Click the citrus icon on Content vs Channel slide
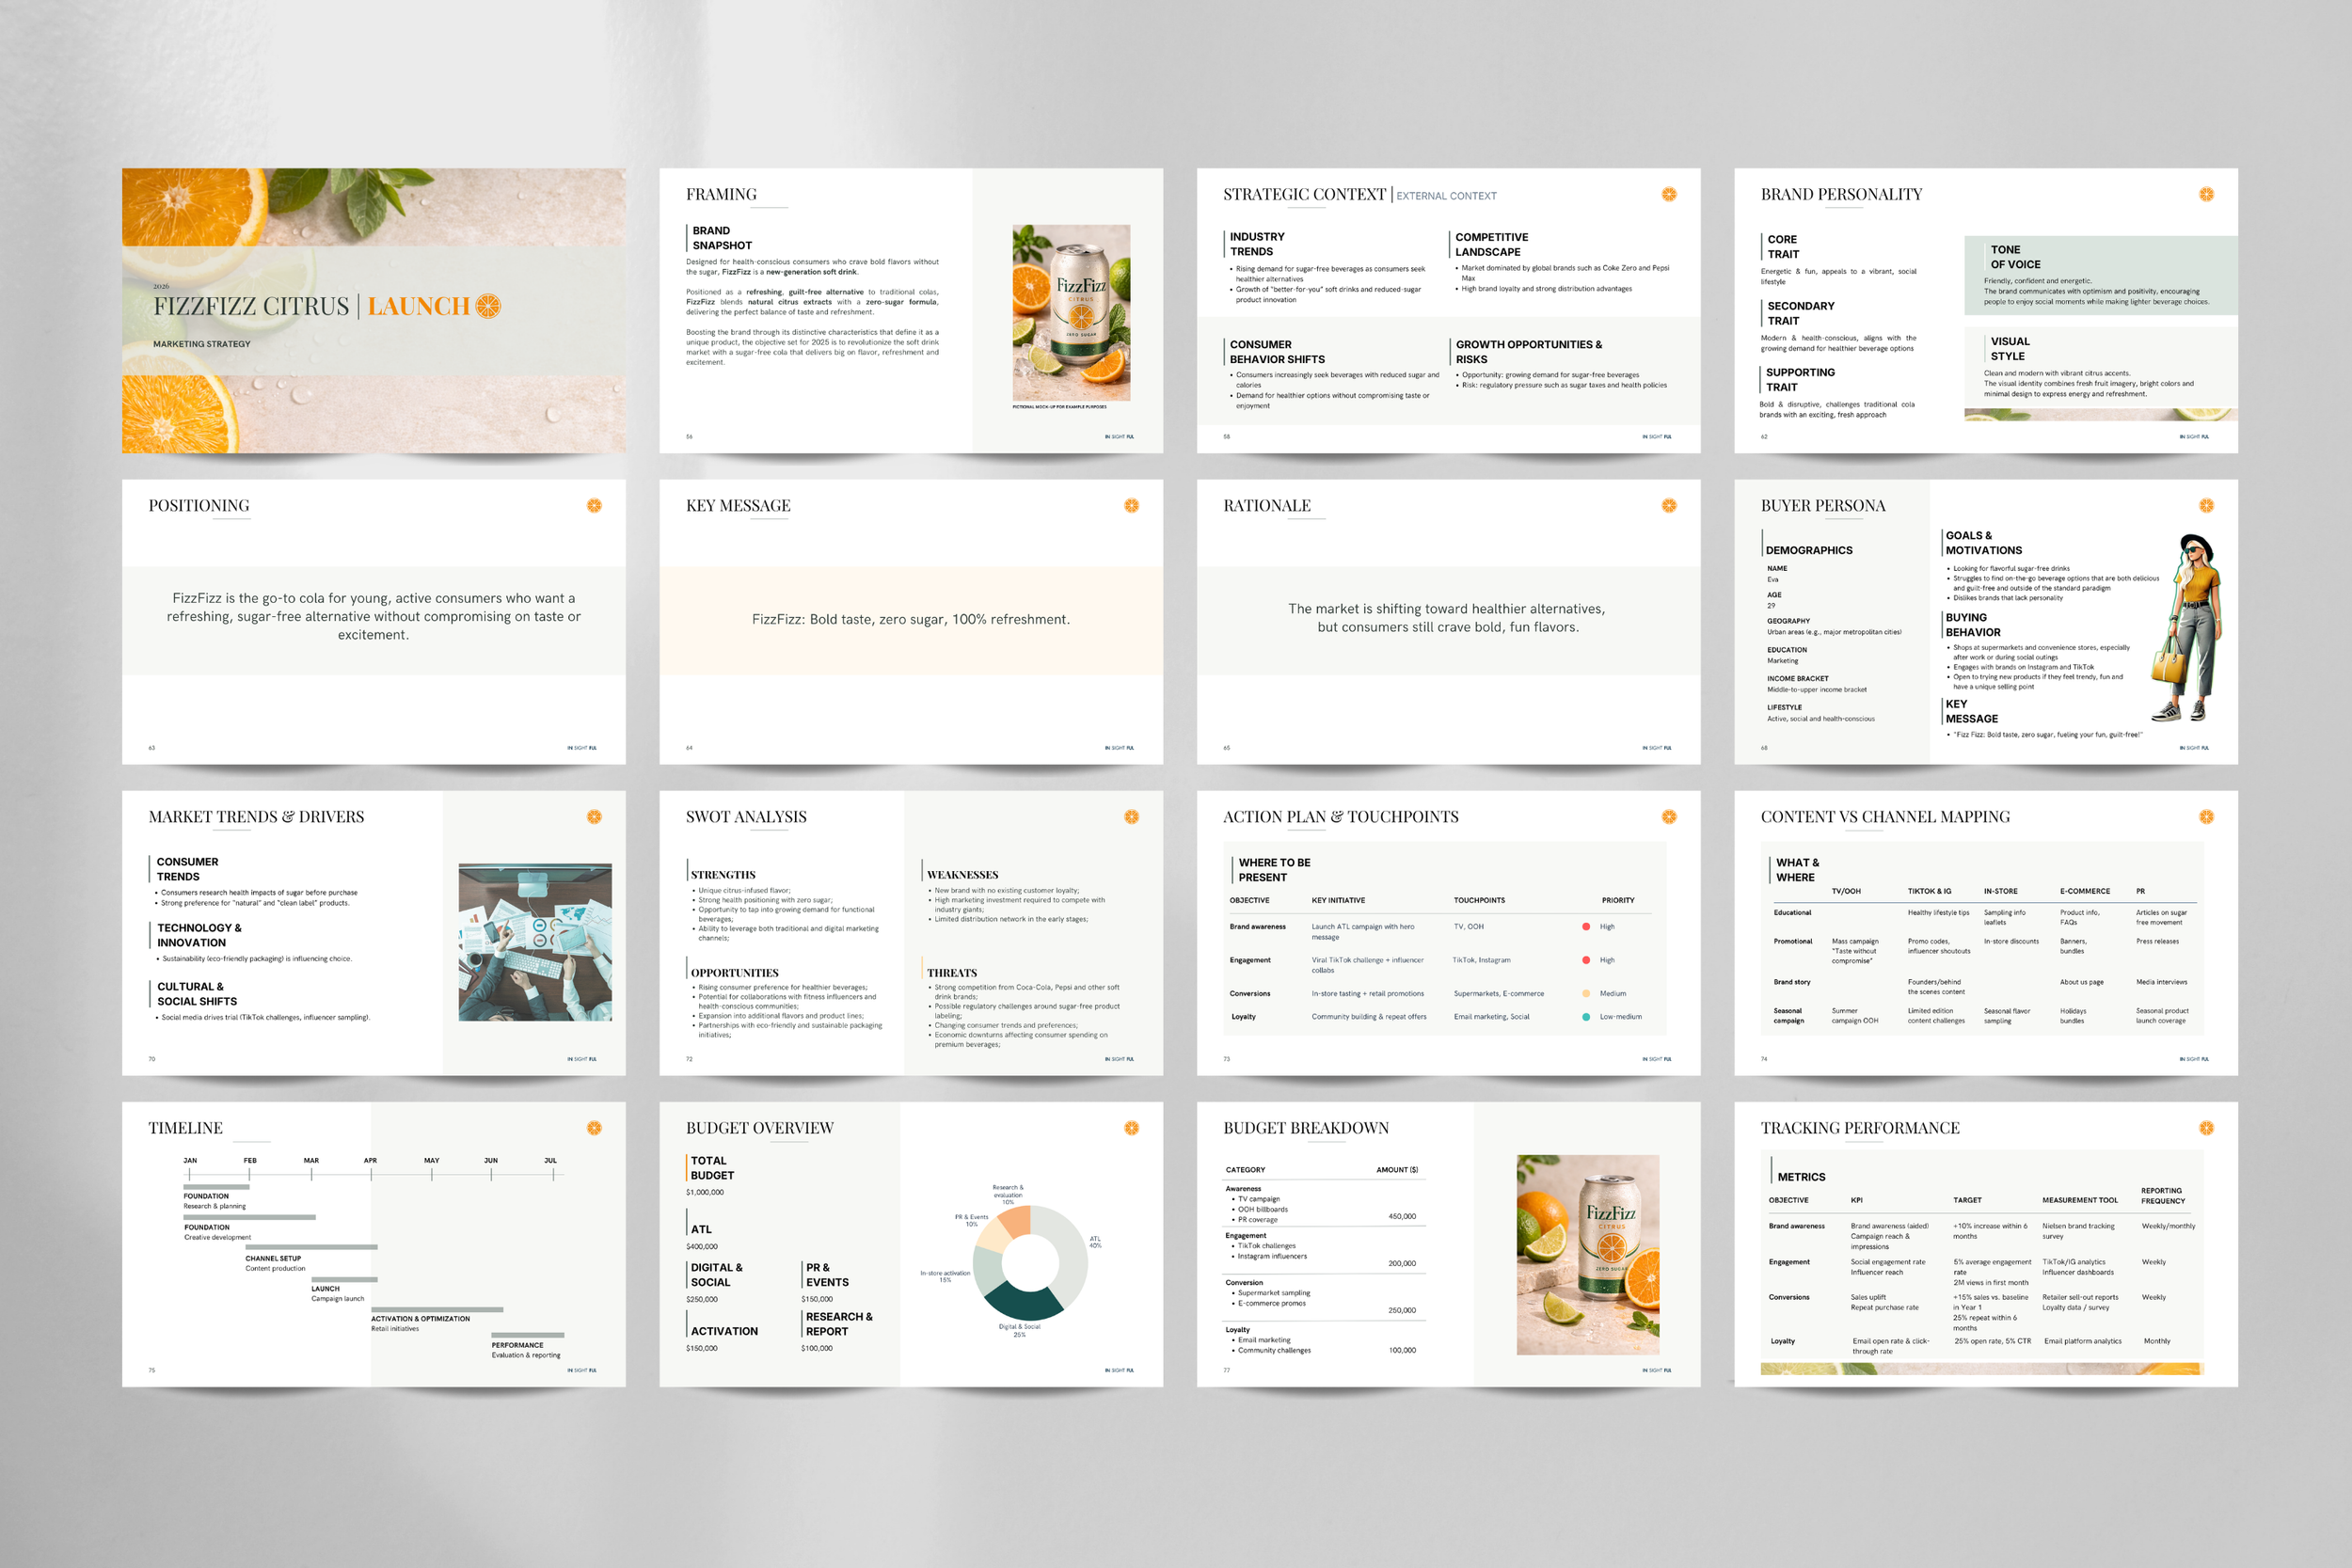Image resolution: width=2352 pixels, height=1568 pixels. click(x=2206, y=816)
